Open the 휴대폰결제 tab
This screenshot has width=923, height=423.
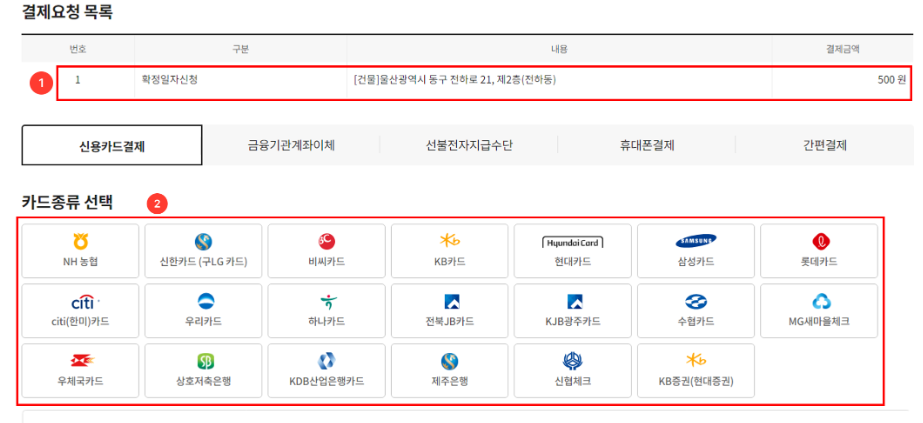pos(647,145)
